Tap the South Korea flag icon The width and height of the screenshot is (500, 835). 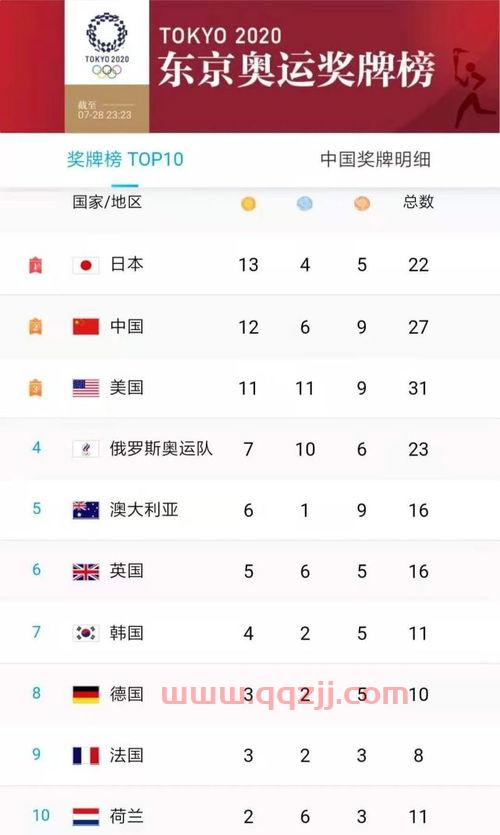pos(86,633)
